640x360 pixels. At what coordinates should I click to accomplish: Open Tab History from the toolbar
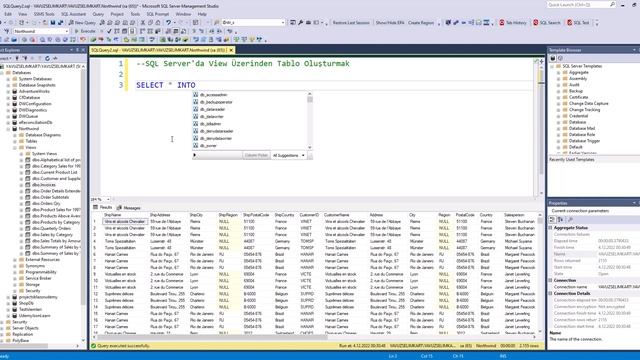click(x=513, y=22)
